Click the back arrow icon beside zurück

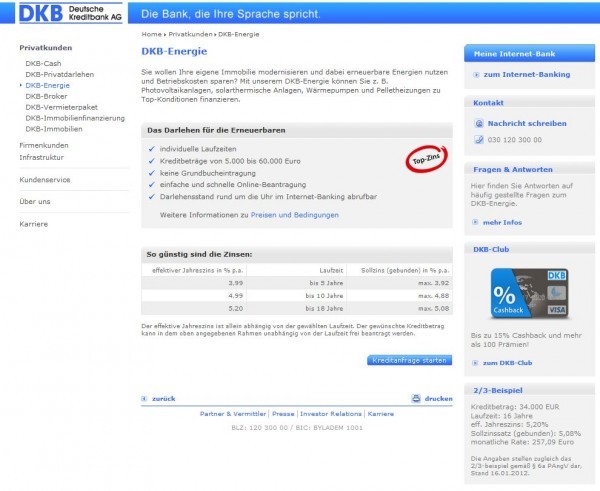(144, 399)
